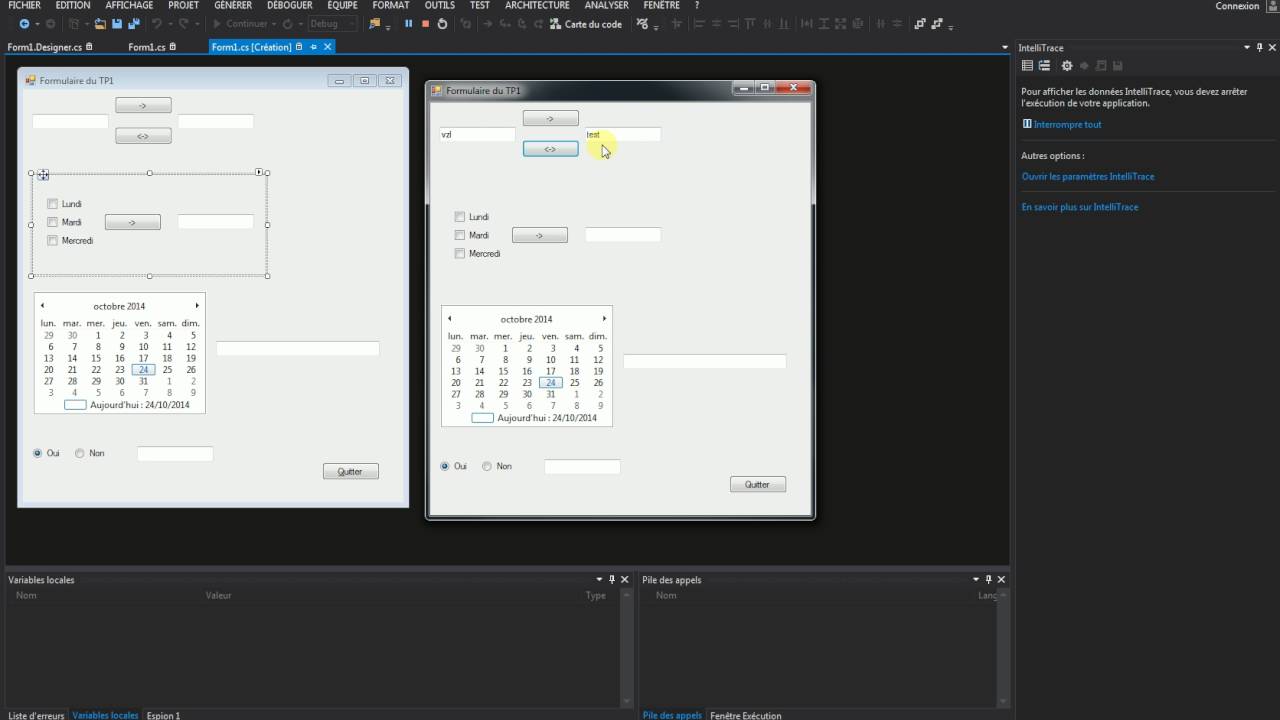Check Lundi in the running form
1280x720 pixels.
point(460,217)
